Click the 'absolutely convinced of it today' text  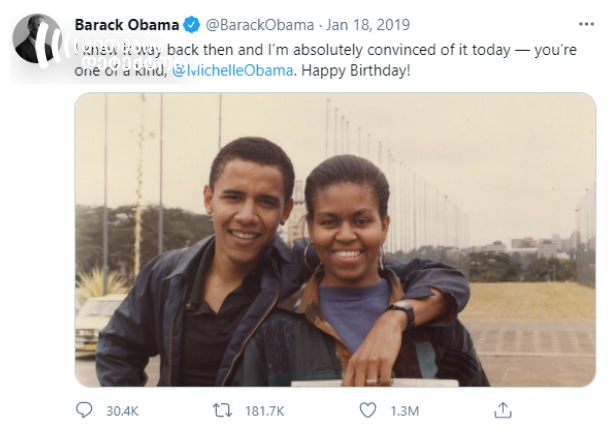(x=401, y=50)
